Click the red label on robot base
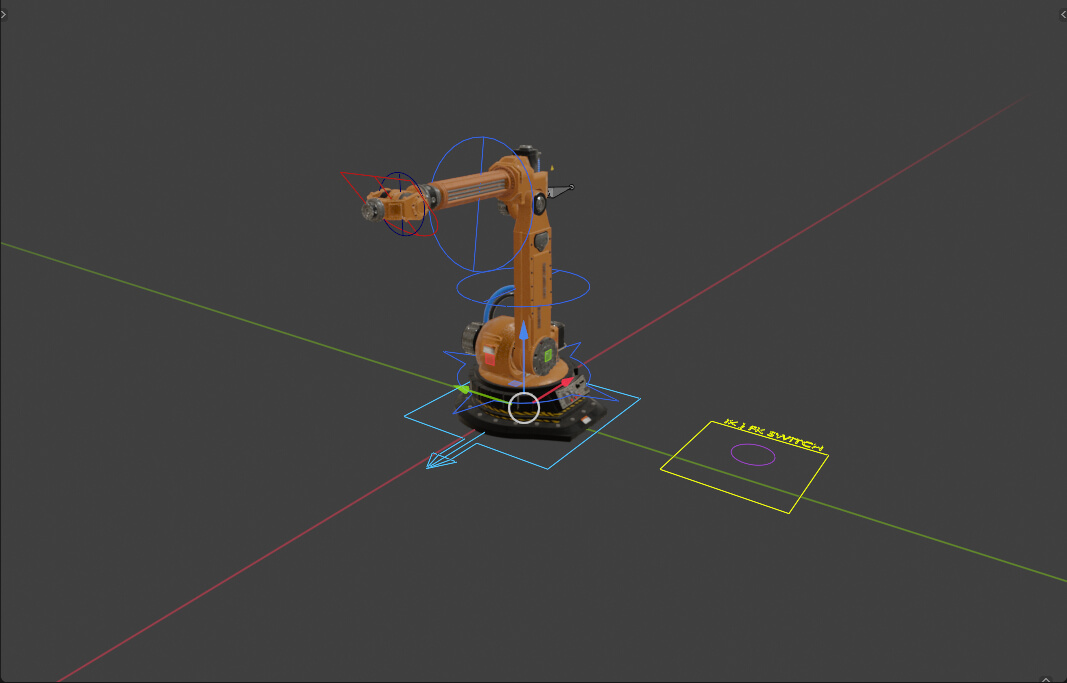 (x=489, y=356)
